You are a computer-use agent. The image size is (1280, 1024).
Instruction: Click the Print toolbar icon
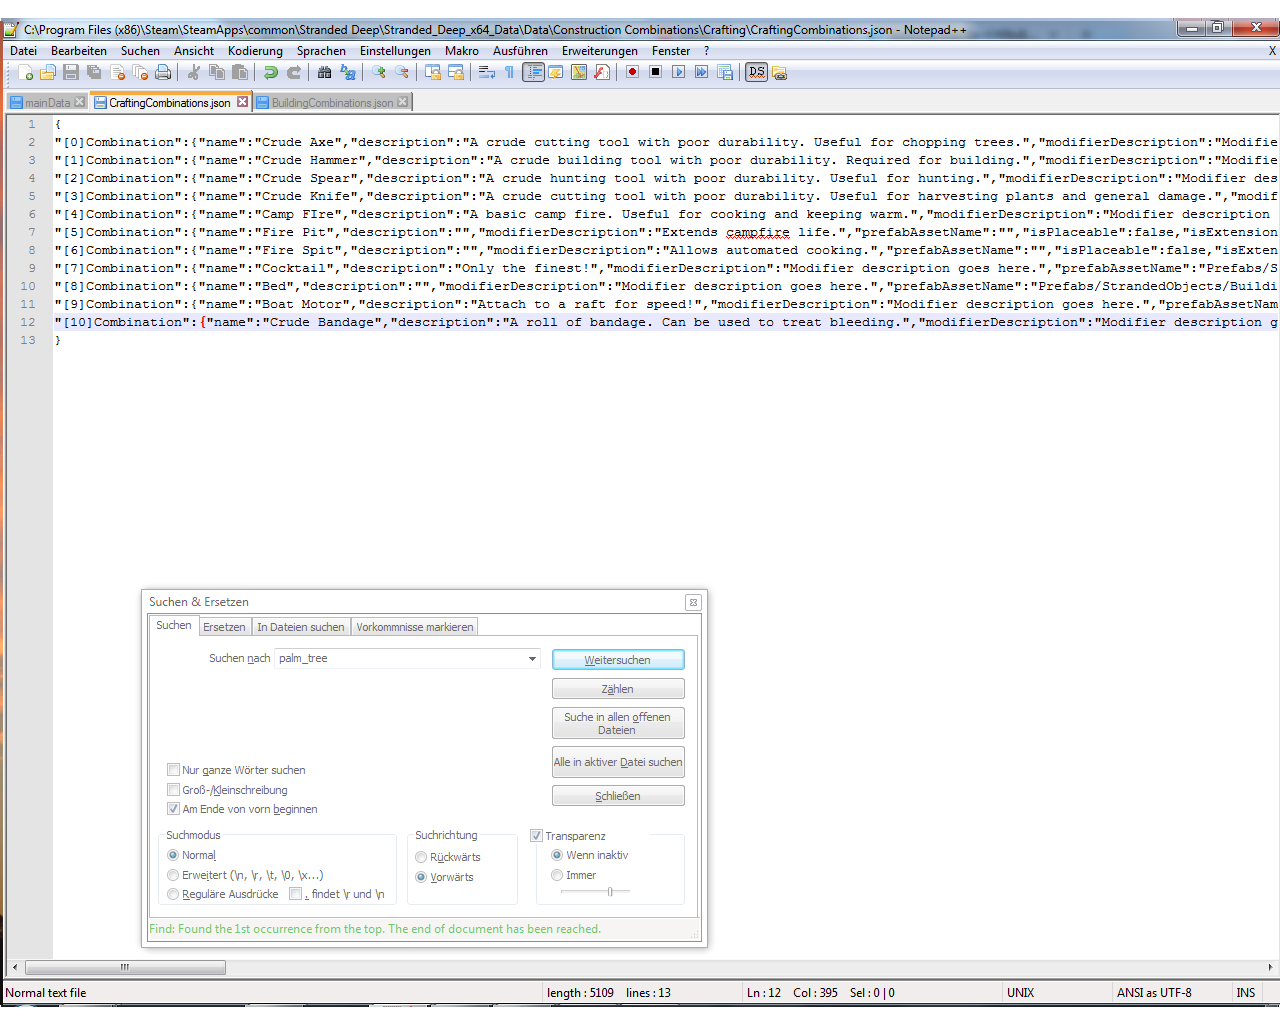[163, 72]
